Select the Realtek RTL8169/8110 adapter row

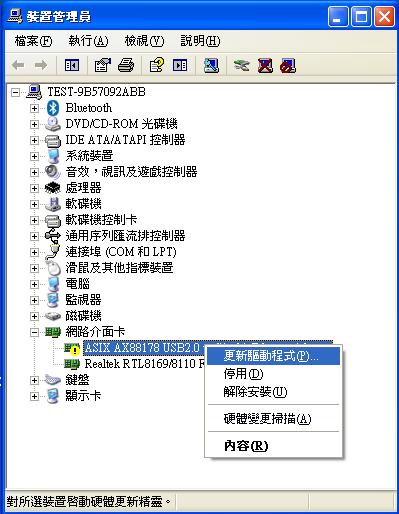click(144, 364)
